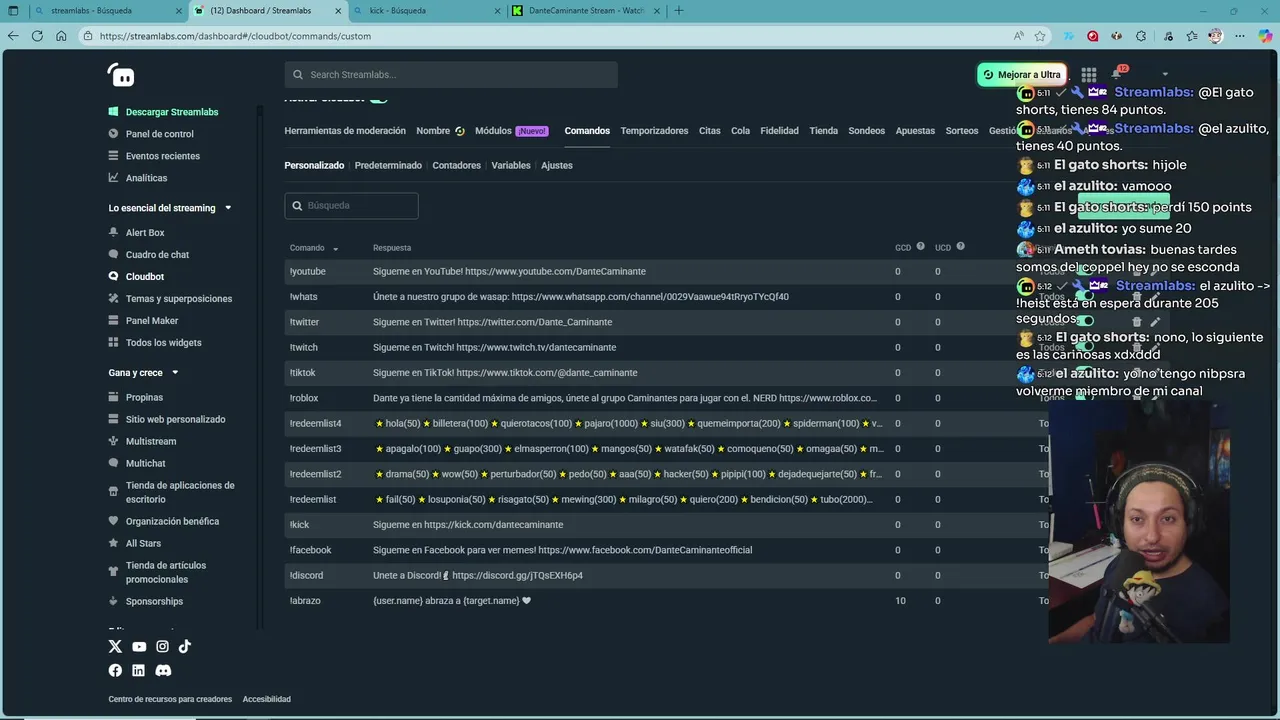Click the TikTok social icon in footer
Viewport: 1280px width, 720px height.
(185, 647)
